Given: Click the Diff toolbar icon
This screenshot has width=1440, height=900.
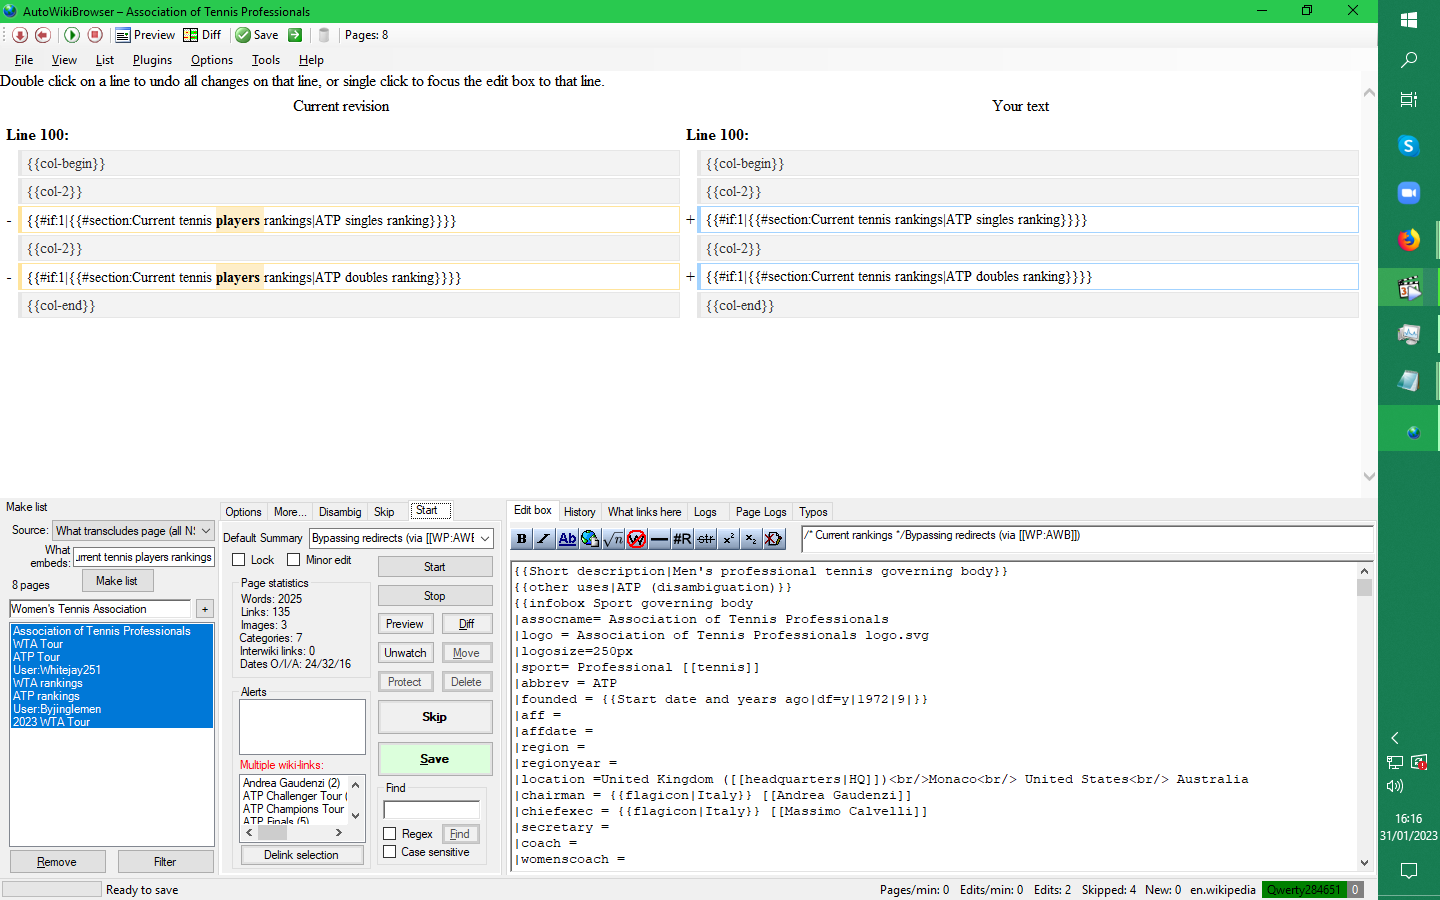Looking at the screenshot, I should pyautogui.click(x=202, y=35).
